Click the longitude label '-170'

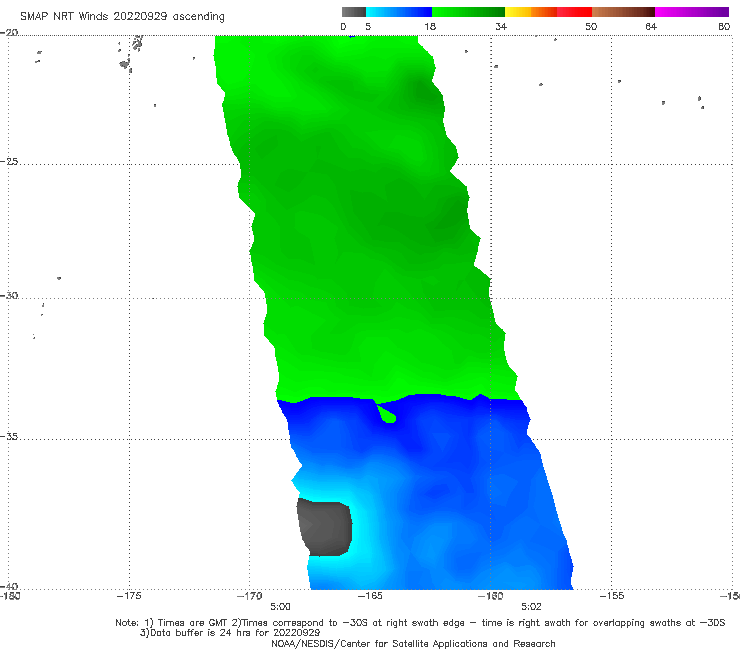[249, 596]
